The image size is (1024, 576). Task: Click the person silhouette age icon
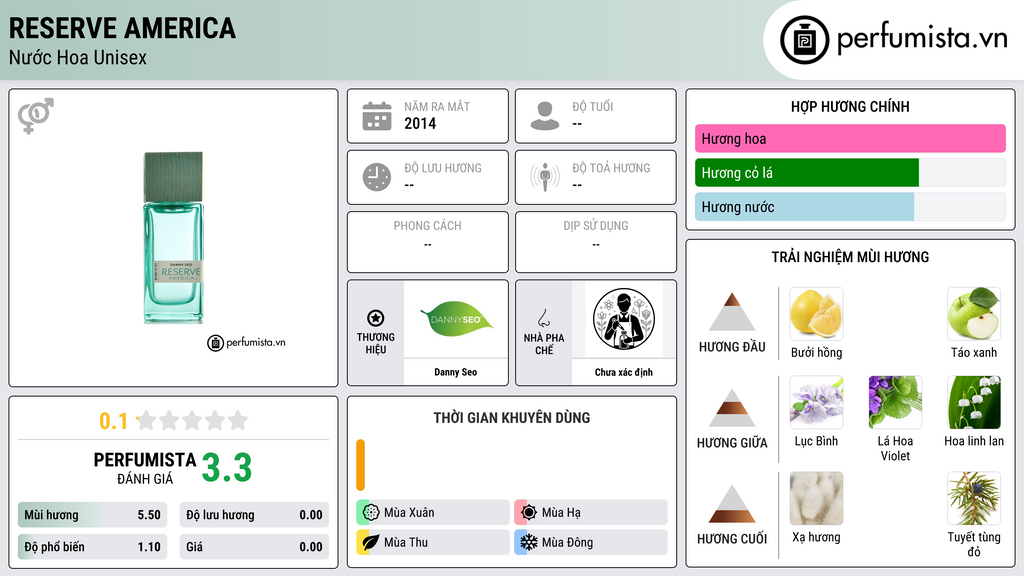[545, 116]
